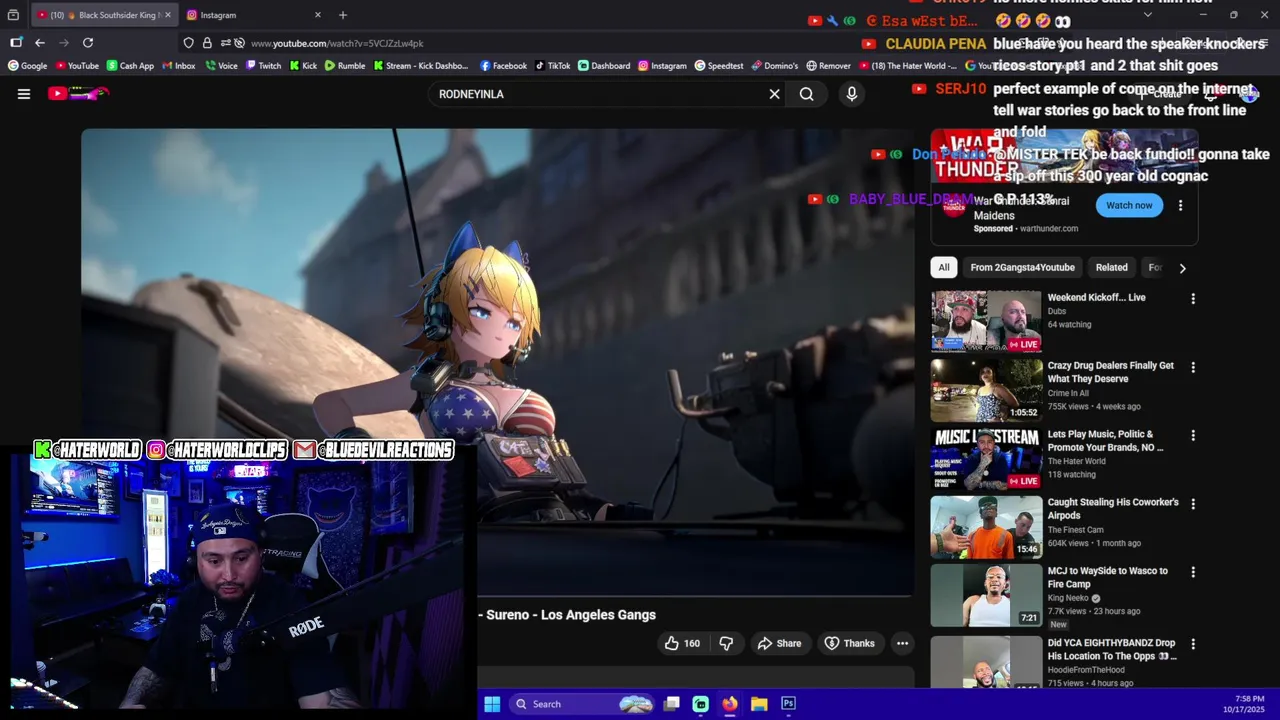Open File Explorer from the taskbar
The height and width of the screenshot is (720, 1280).
(x=759, y=704)
